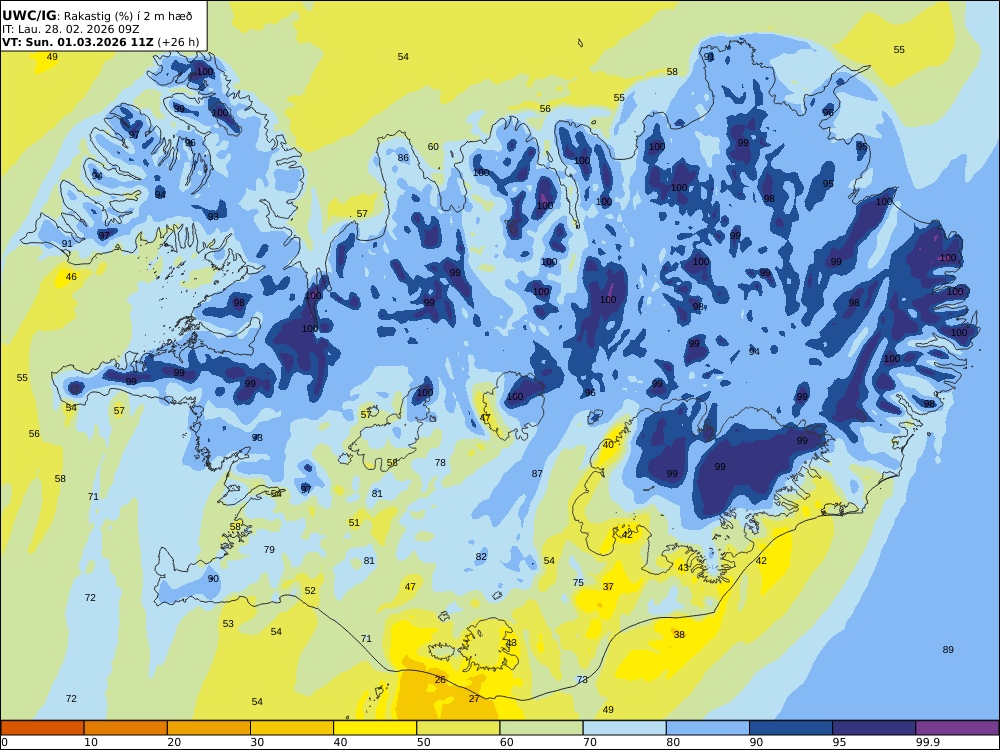Image resolution: width=1000 pixels, height=750 pixels.
Task: Click the humidity value "82" in southern Iceland
Action: click(481, 556)
